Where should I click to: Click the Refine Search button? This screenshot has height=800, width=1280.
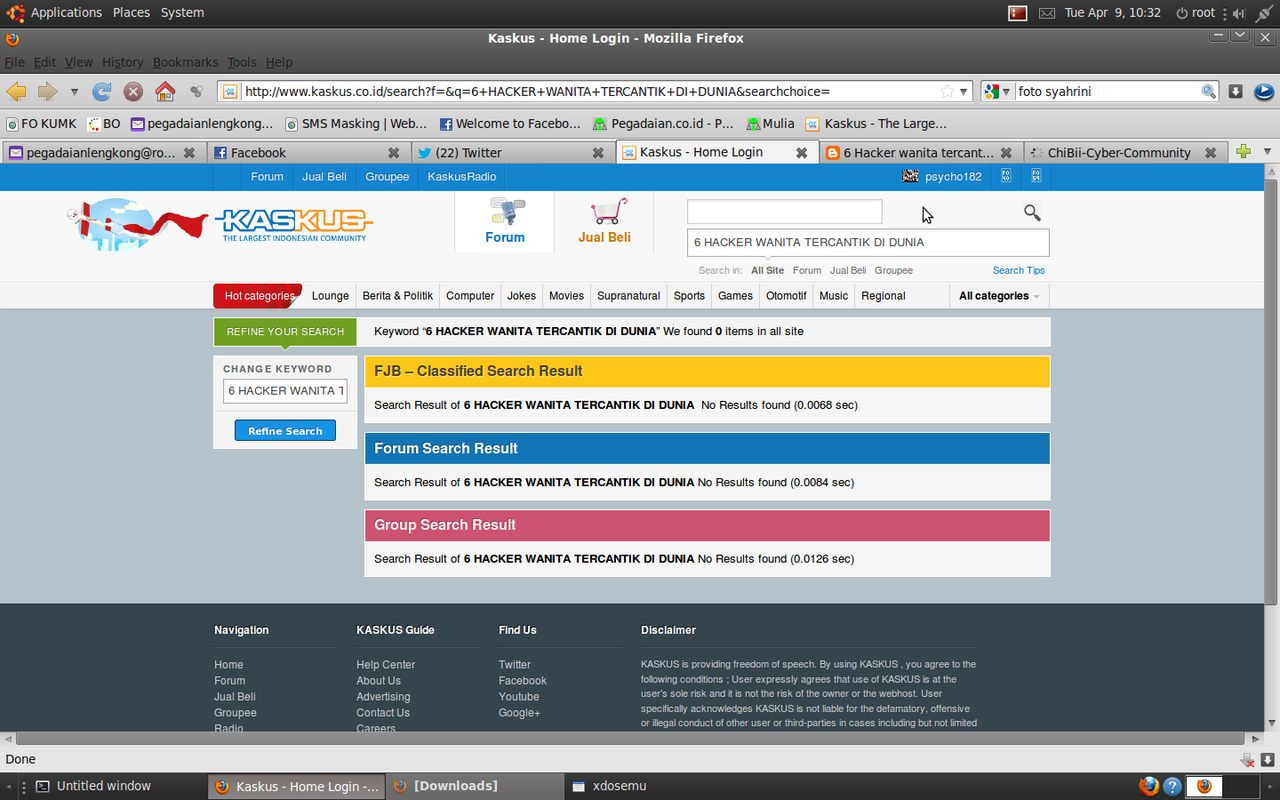[x=285, y=431]
